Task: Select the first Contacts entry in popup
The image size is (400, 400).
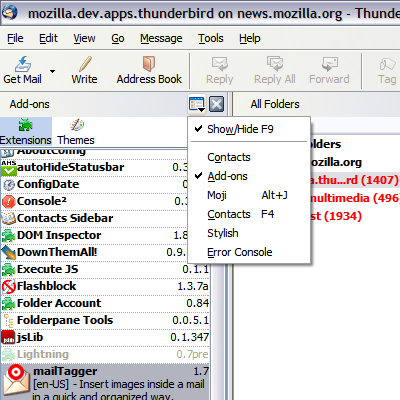Action: [249, 157]
